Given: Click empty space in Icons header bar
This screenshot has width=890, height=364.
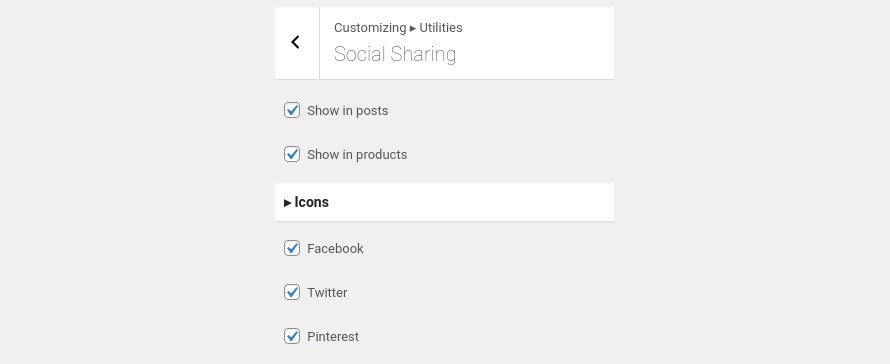Looking at the screenshot, I should [x=471, y=202].
